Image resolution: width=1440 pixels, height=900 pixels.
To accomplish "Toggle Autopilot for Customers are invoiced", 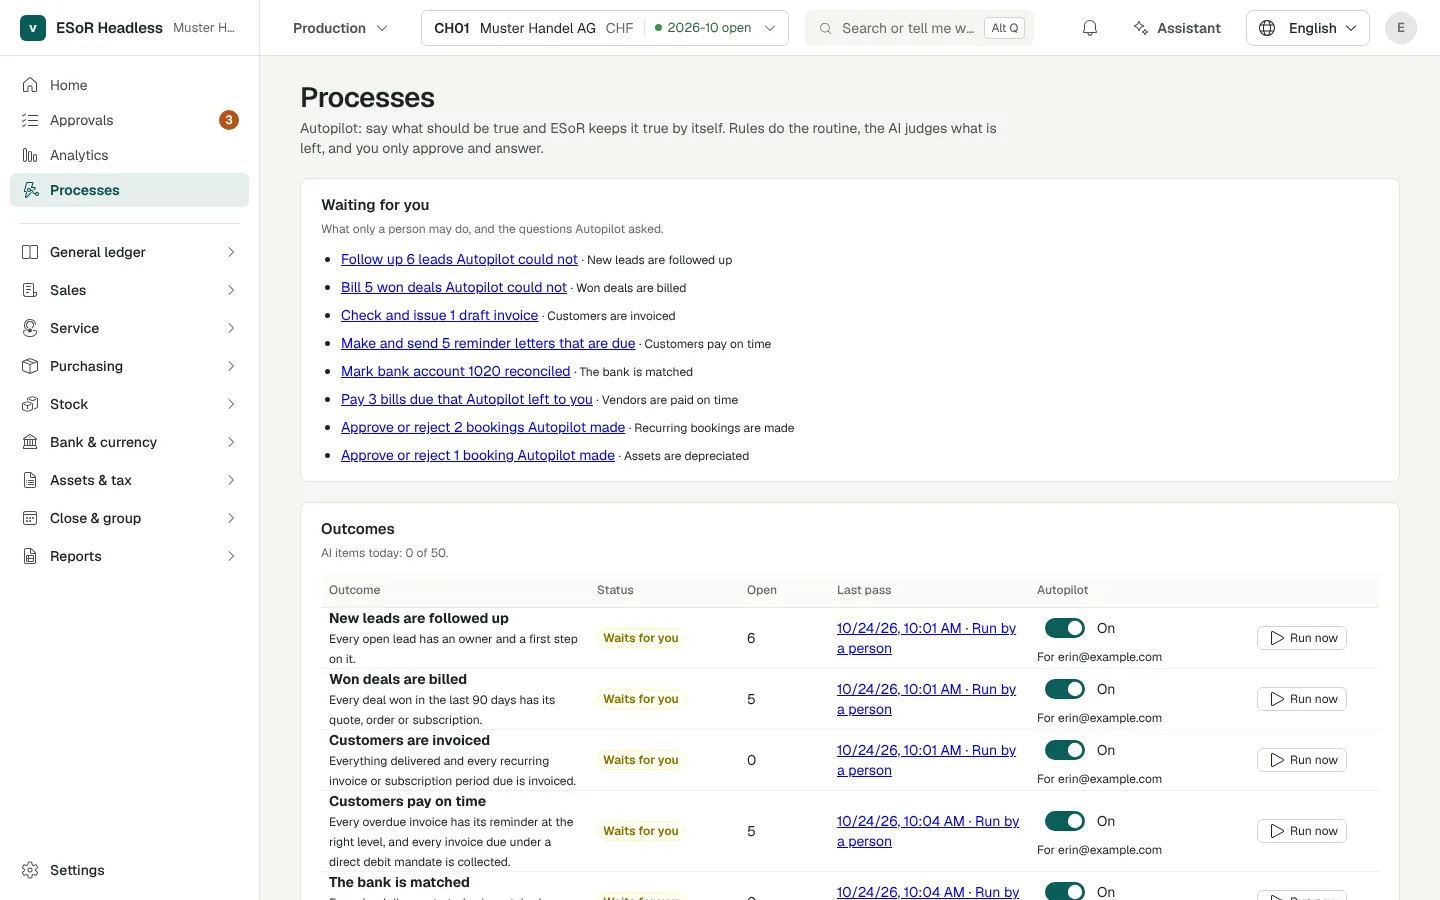I will tap(1065, 750).
